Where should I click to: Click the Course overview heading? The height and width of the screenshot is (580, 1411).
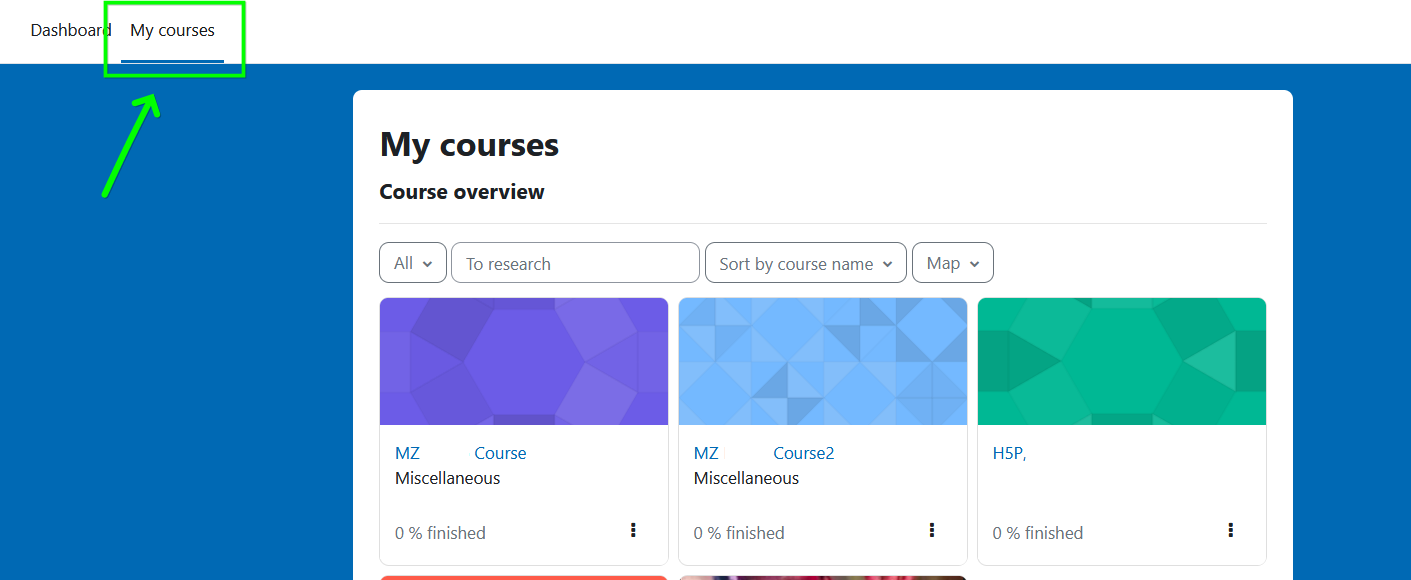click(462, 192)
